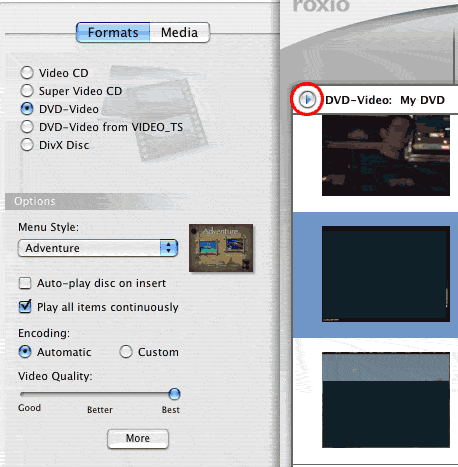Click the More button
The image size is (458, 467).
click(138, 438)
